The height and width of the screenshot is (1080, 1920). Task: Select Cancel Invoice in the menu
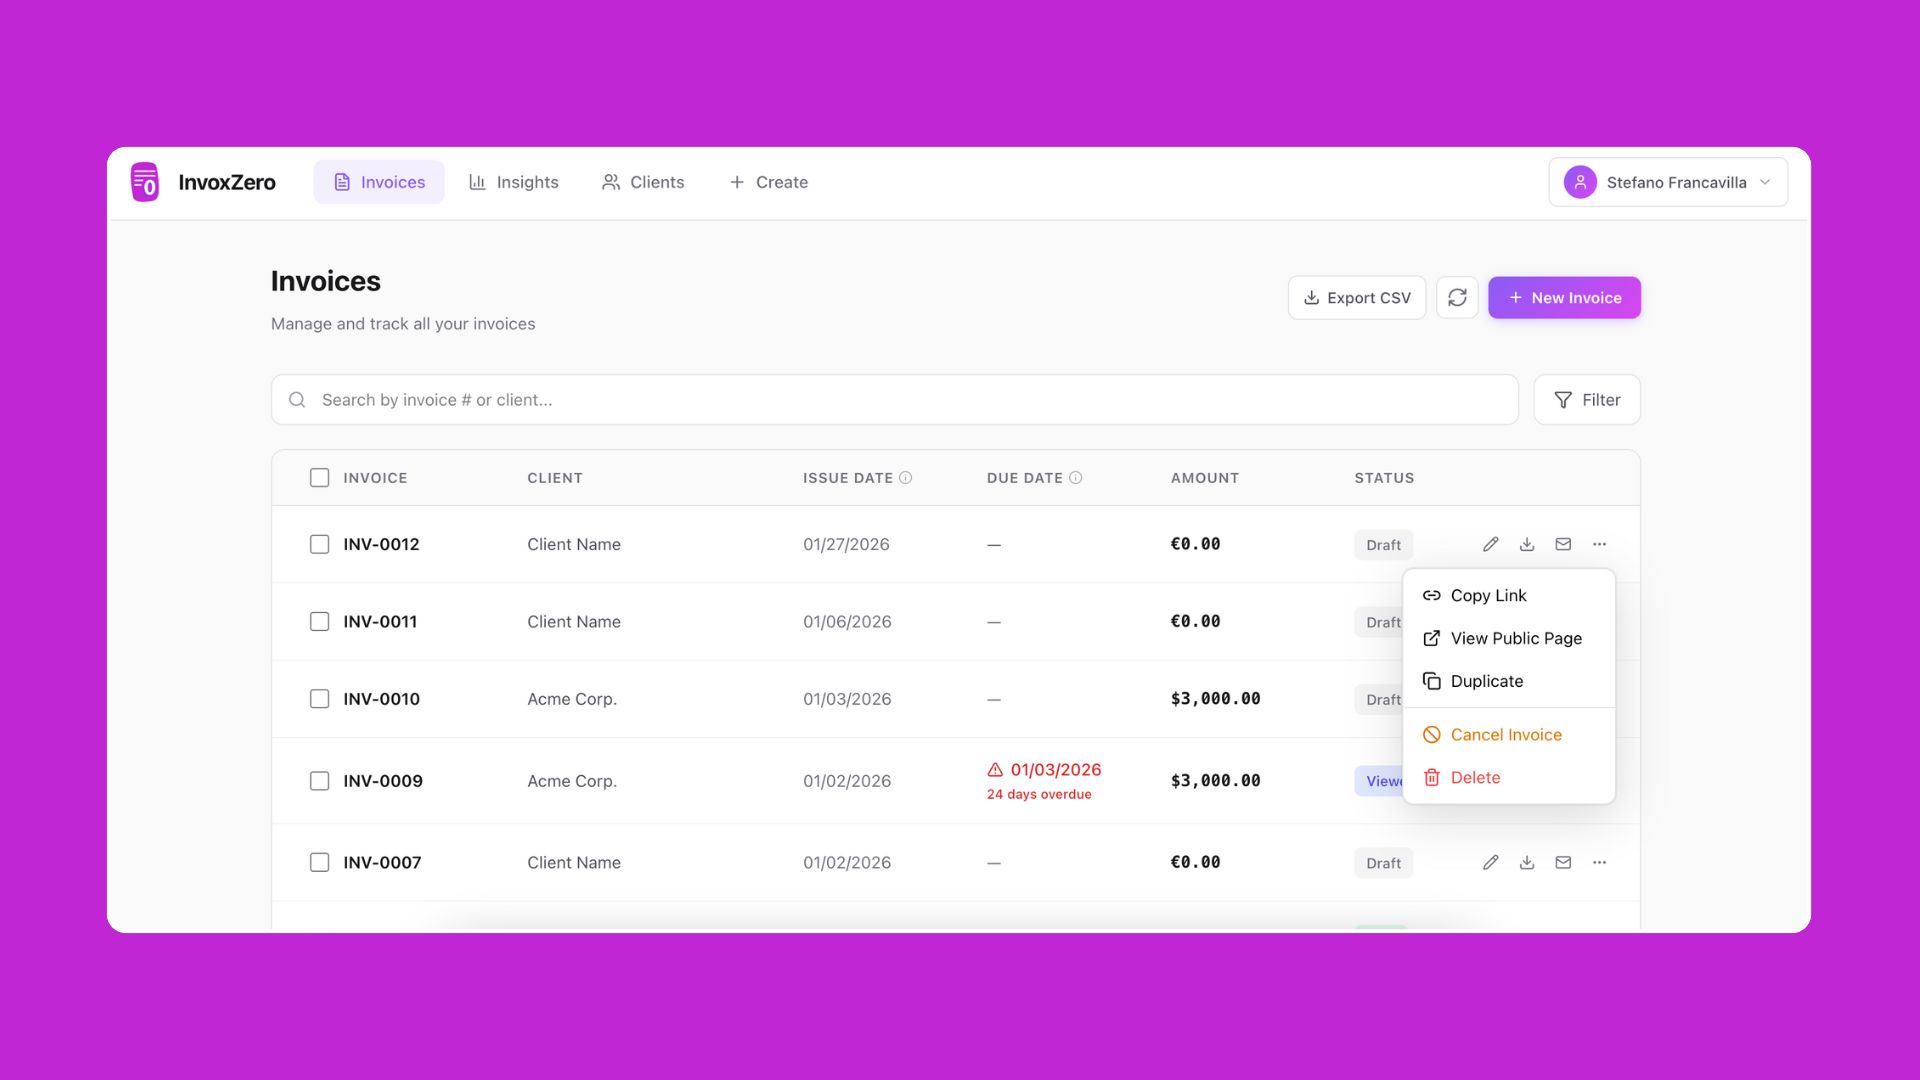pos(1505,734)
